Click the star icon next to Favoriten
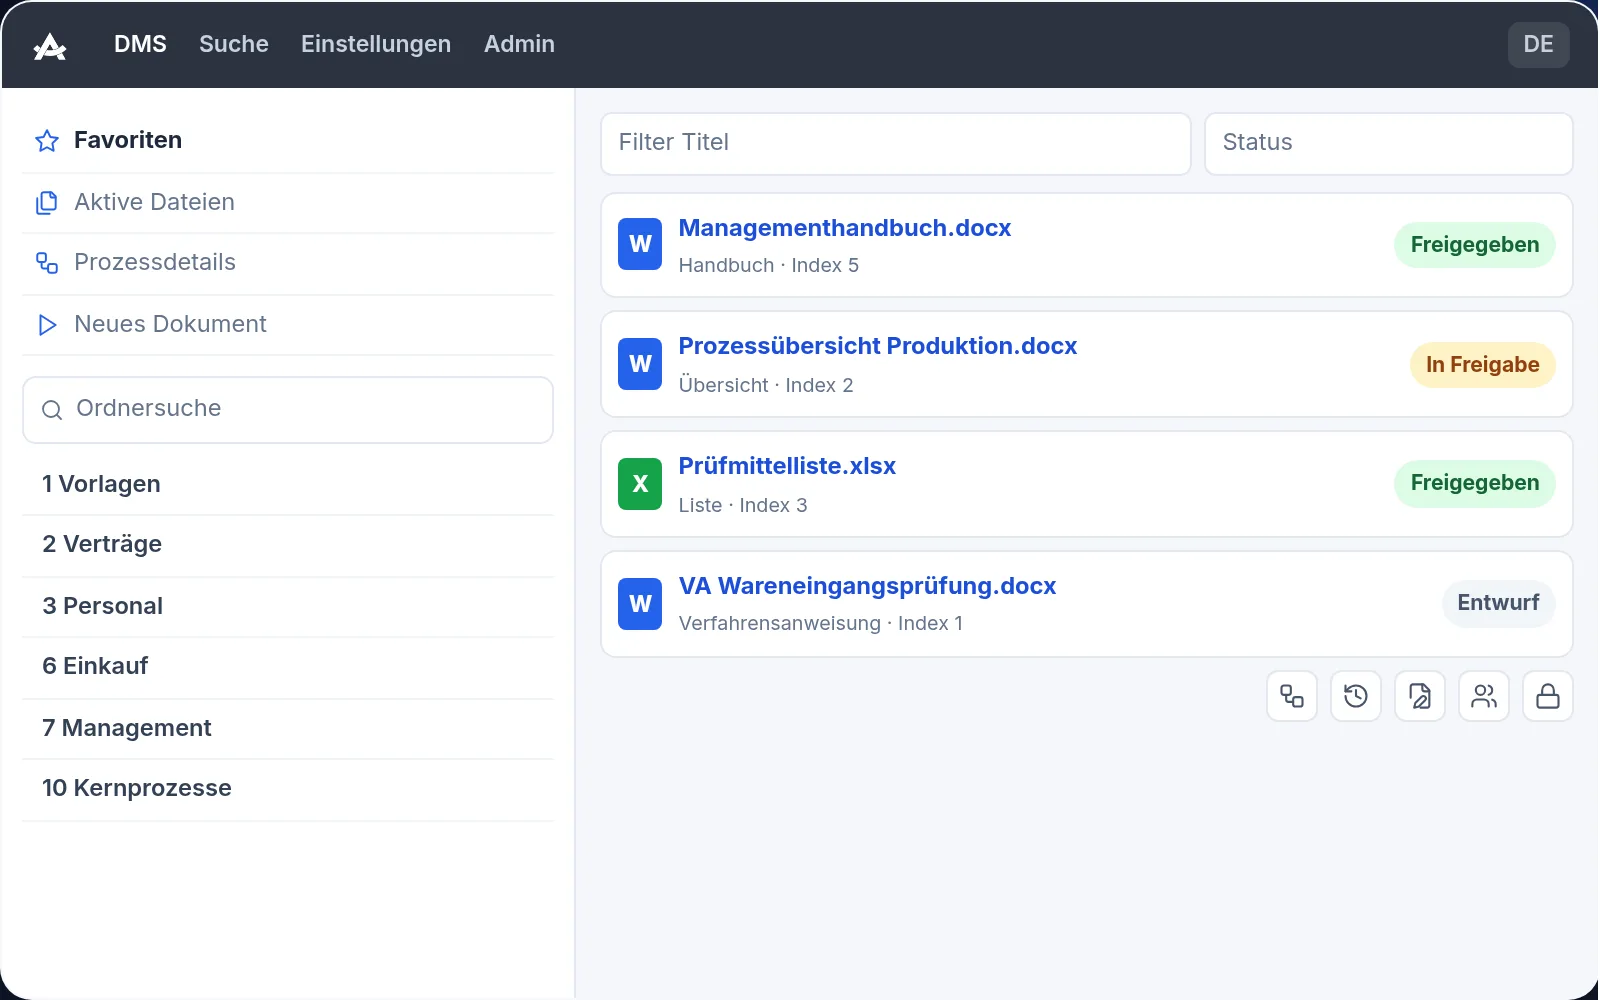This screenshot has height=1000, width=1600. coord(47,141)
